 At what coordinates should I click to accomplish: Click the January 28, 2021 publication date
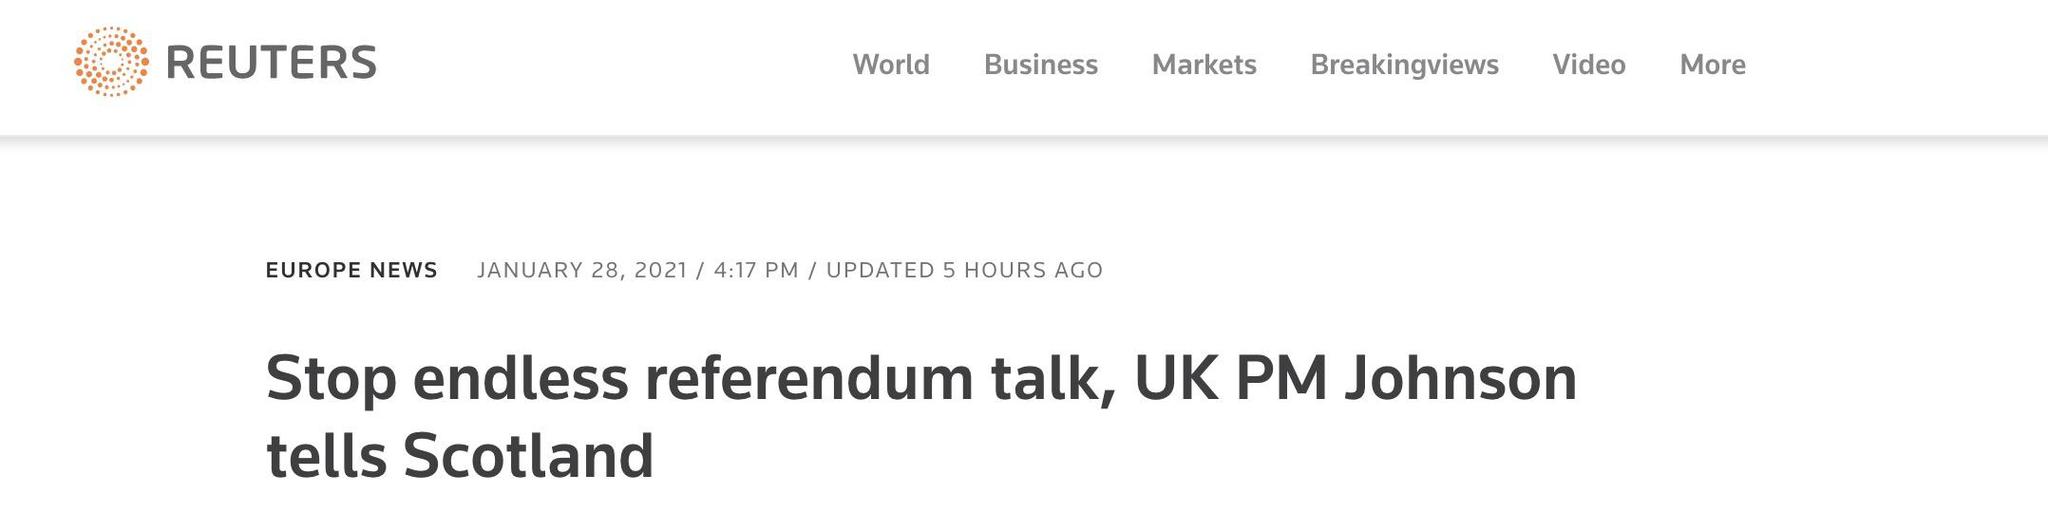pos(582,270)
